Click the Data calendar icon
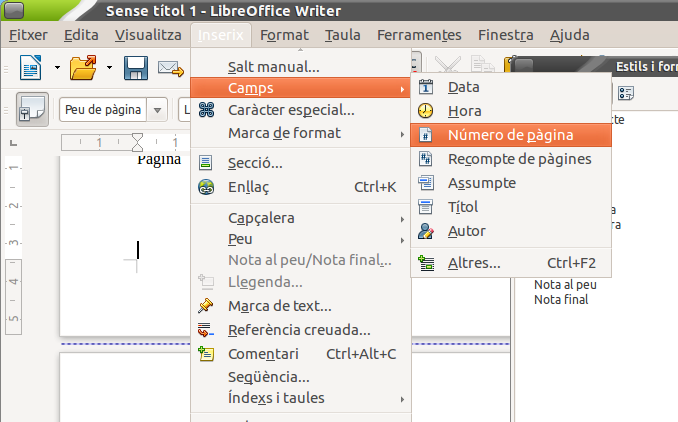 click(426, 87)
